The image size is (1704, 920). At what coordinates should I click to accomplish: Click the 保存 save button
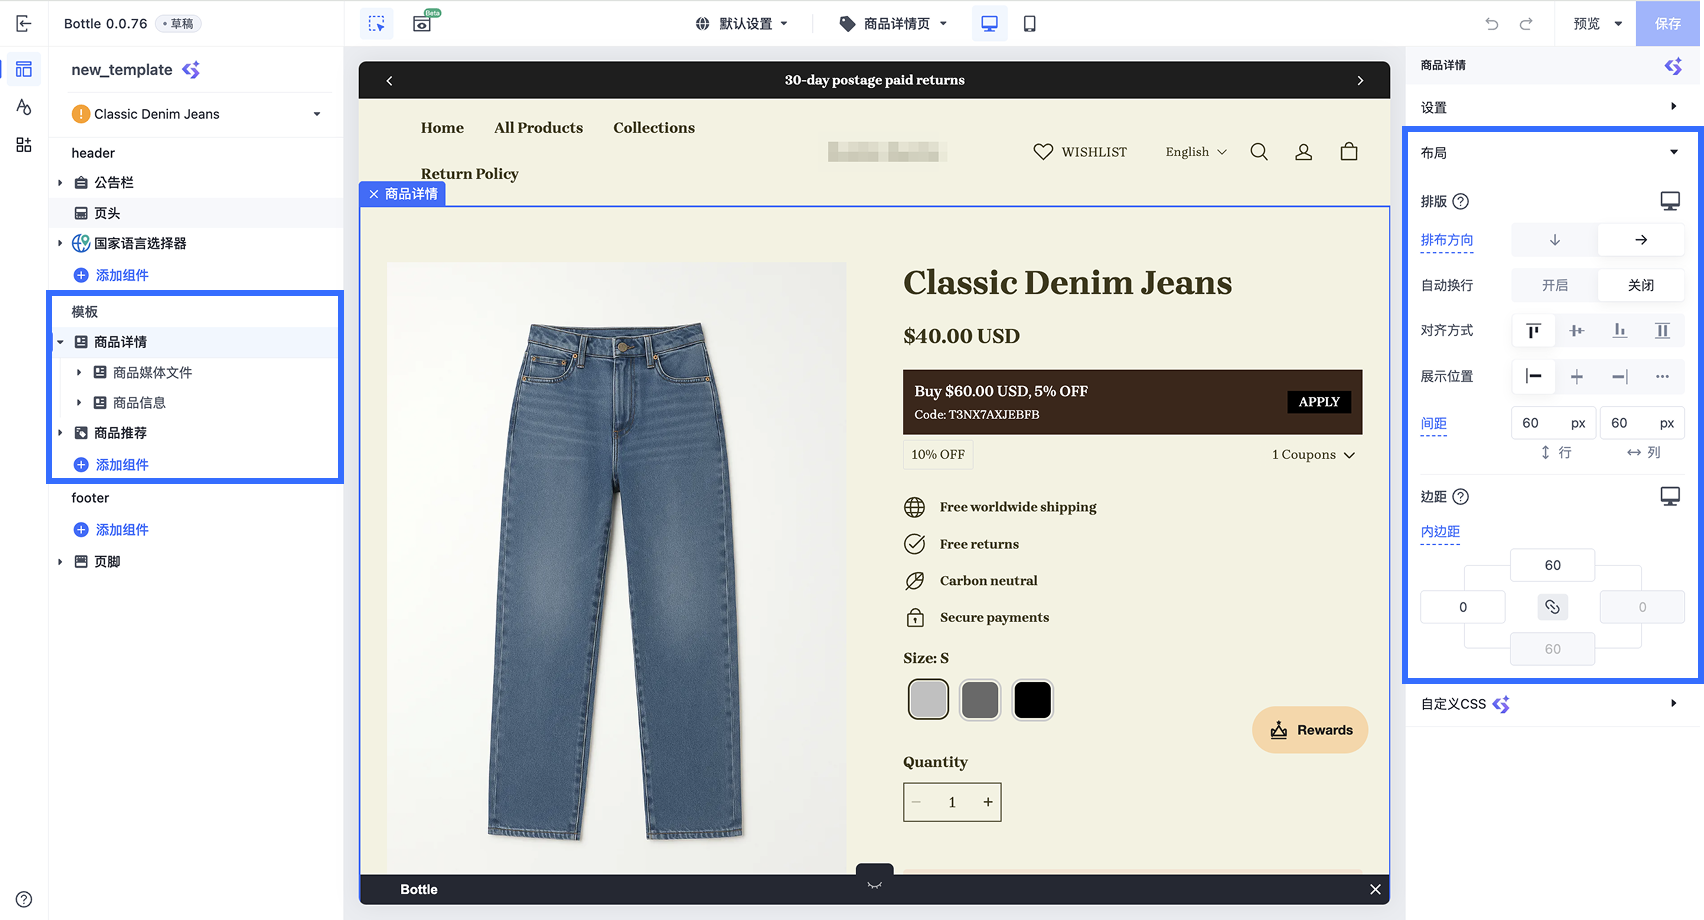tap(1668, 23)
